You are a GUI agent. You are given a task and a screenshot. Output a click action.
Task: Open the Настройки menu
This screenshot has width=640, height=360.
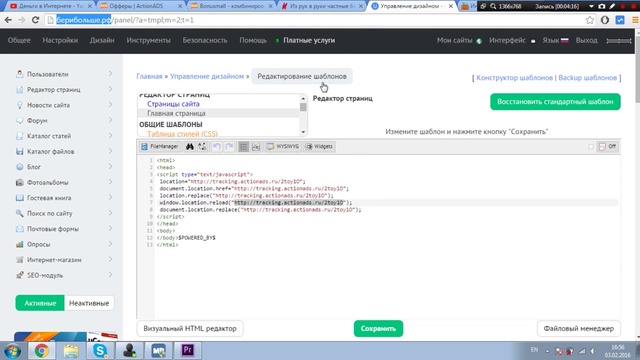click(60, 40)
